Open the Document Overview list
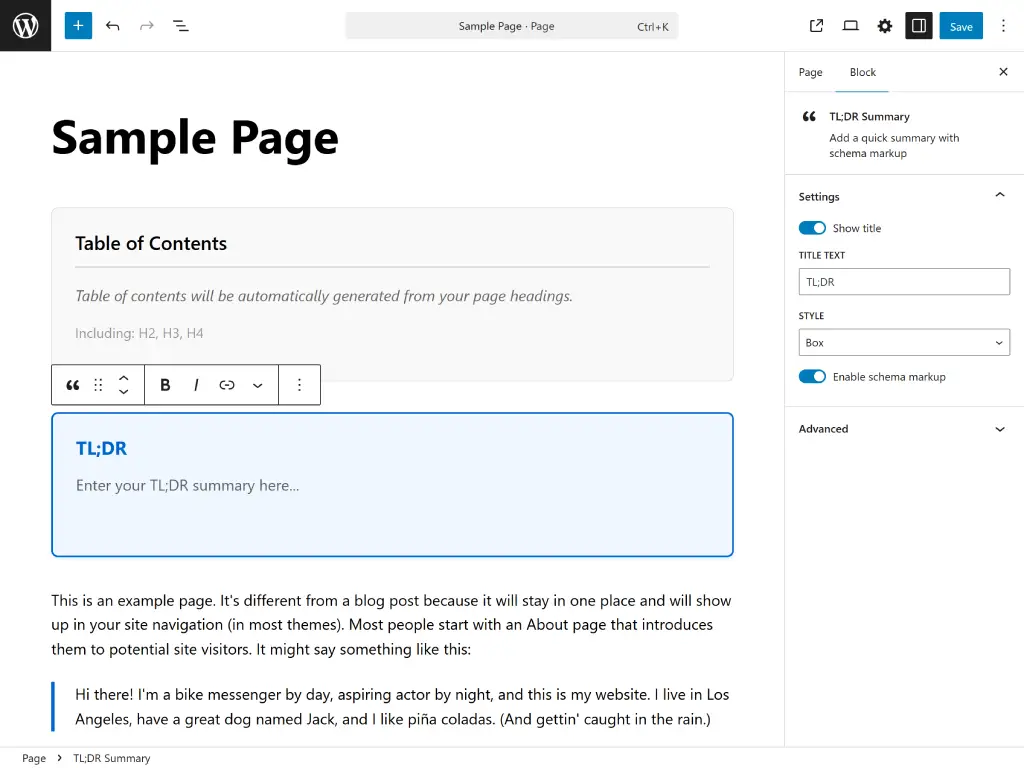1024x768 pixels. 181,26
